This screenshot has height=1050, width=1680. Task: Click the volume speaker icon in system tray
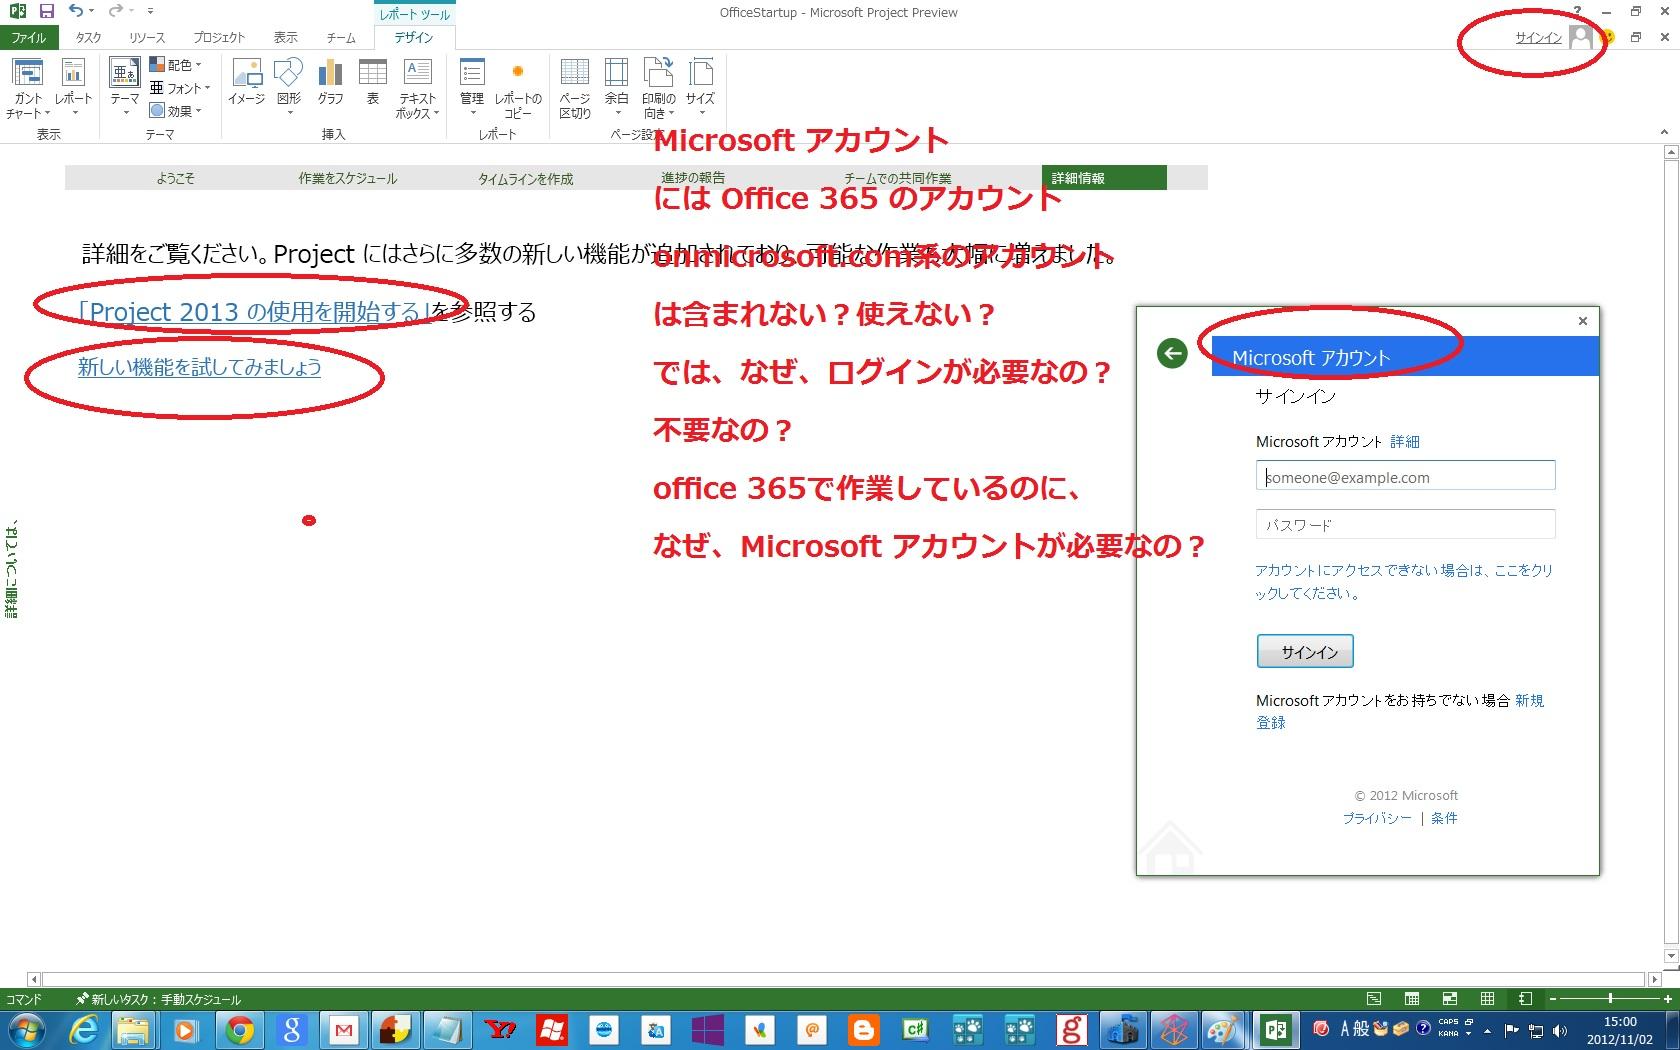coord(1560,1030)
